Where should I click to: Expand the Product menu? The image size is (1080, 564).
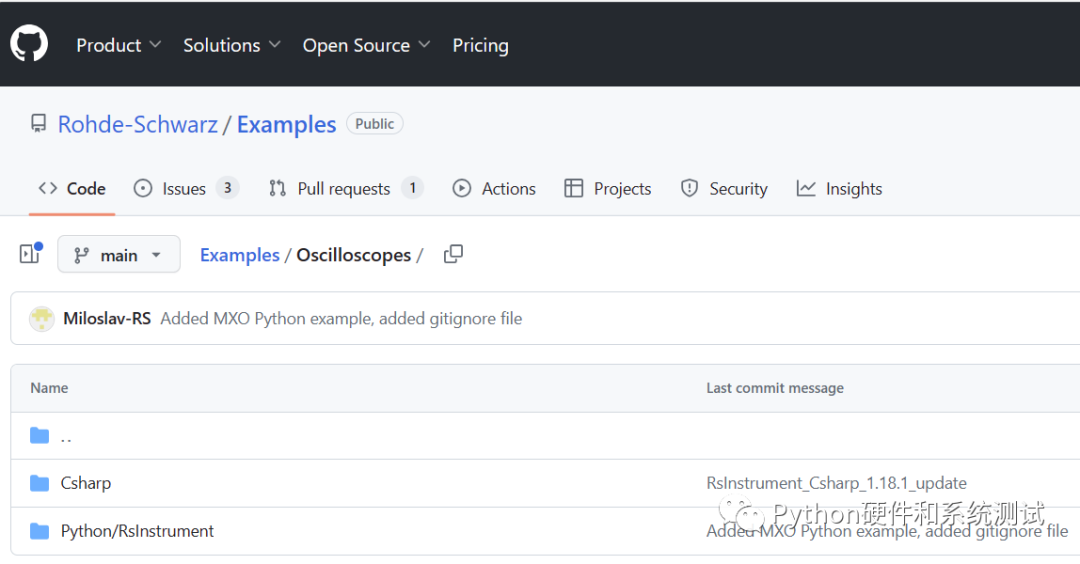click(118, 45)
